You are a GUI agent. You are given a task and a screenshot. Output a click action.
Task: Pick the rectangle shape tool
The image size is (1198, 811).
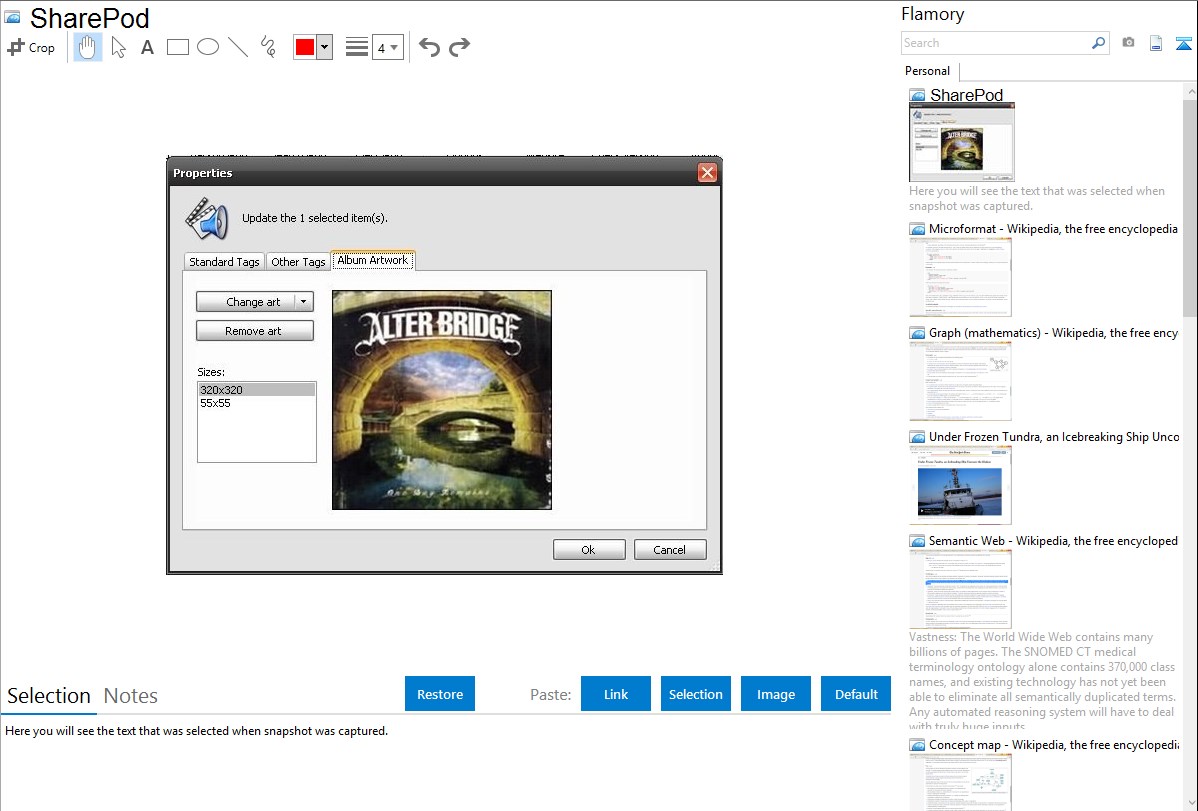click(x=178, y=47)
